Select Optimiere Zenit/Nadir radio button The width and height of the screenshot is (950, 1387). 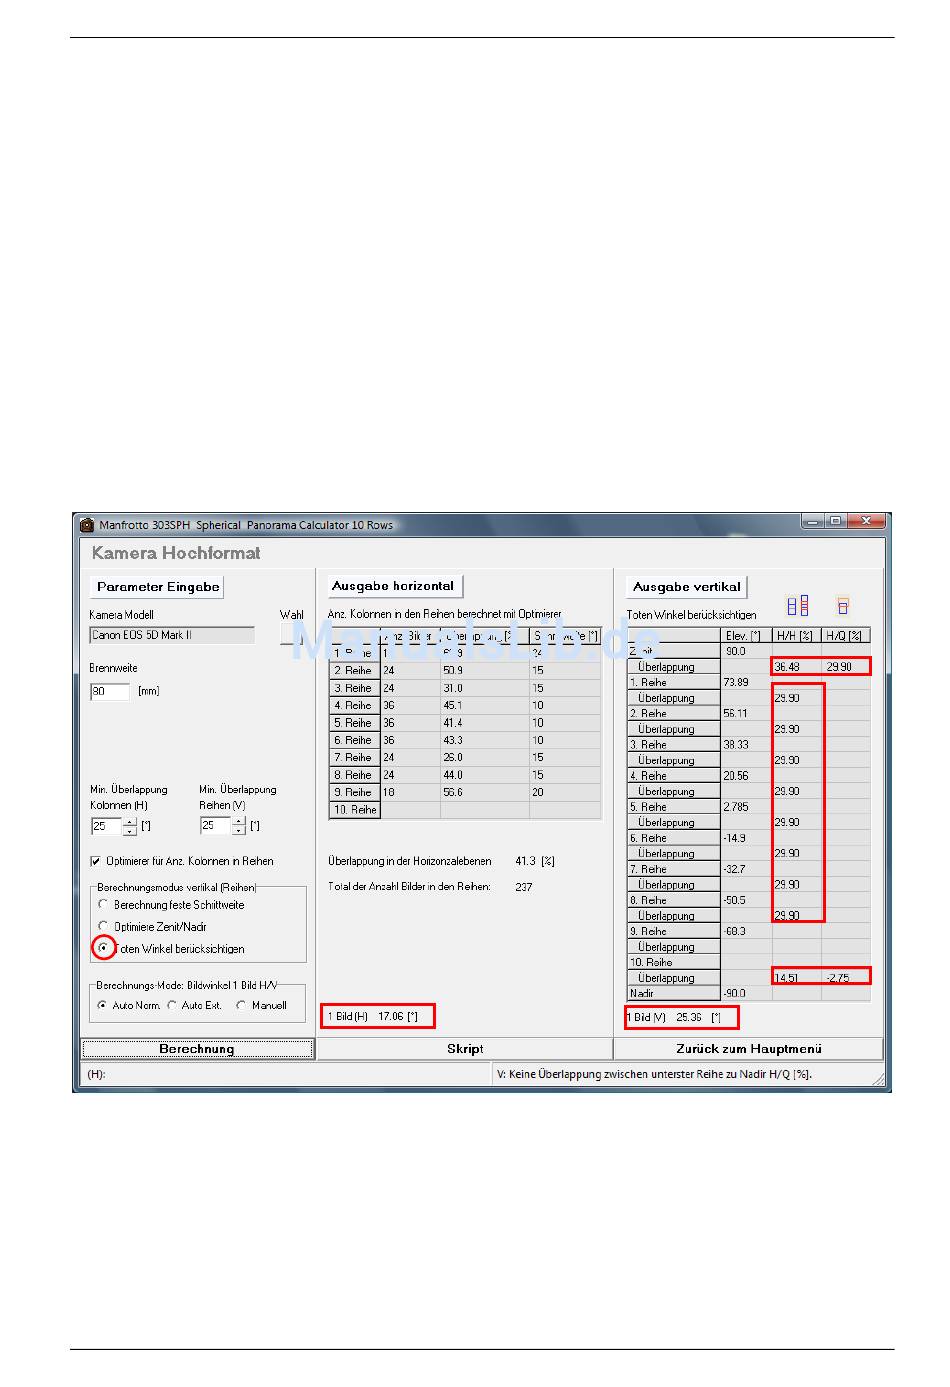103,927
